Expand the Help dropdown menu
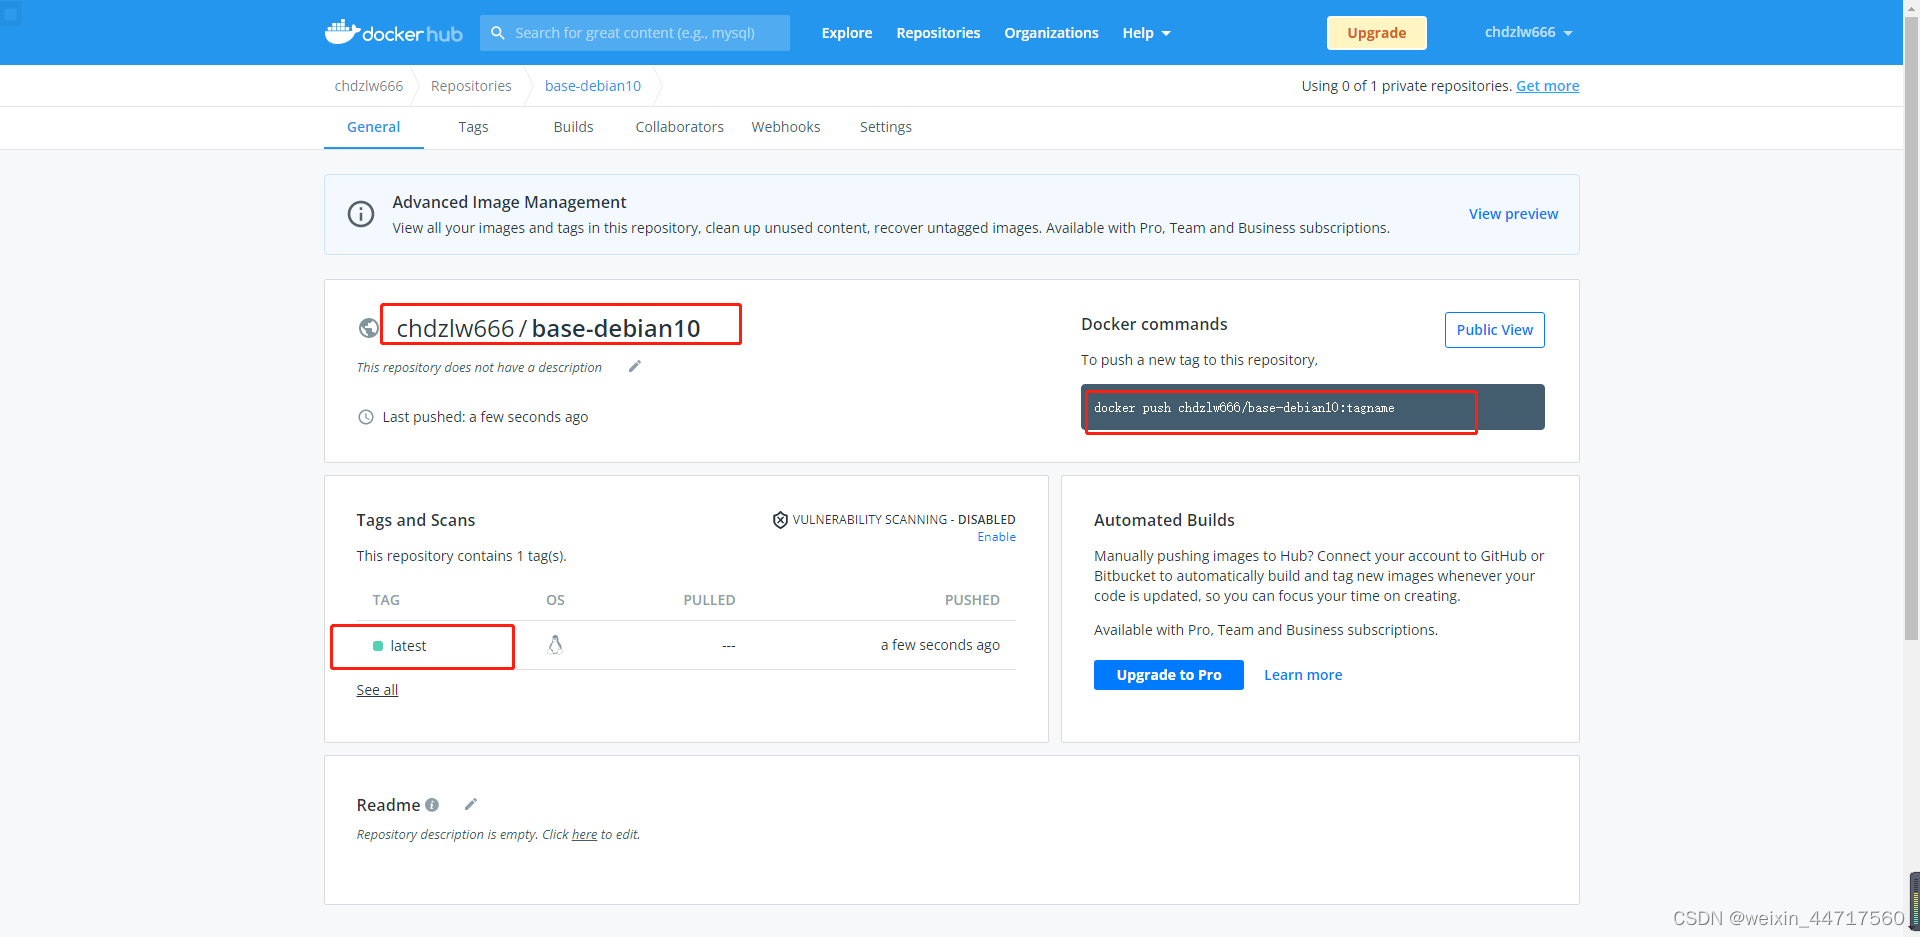Viewport: 1920px width, 937px height. point(1146,33)
